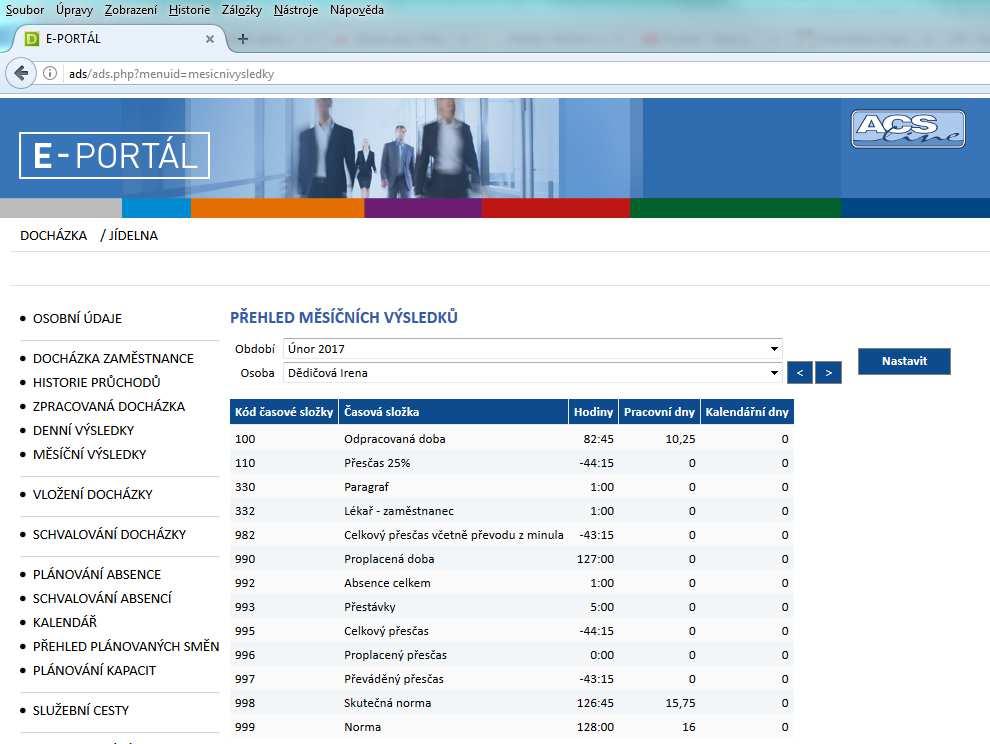Open SCHVALOVÁNÍ ABSENCÍ in sidebar

pos(102,599)
